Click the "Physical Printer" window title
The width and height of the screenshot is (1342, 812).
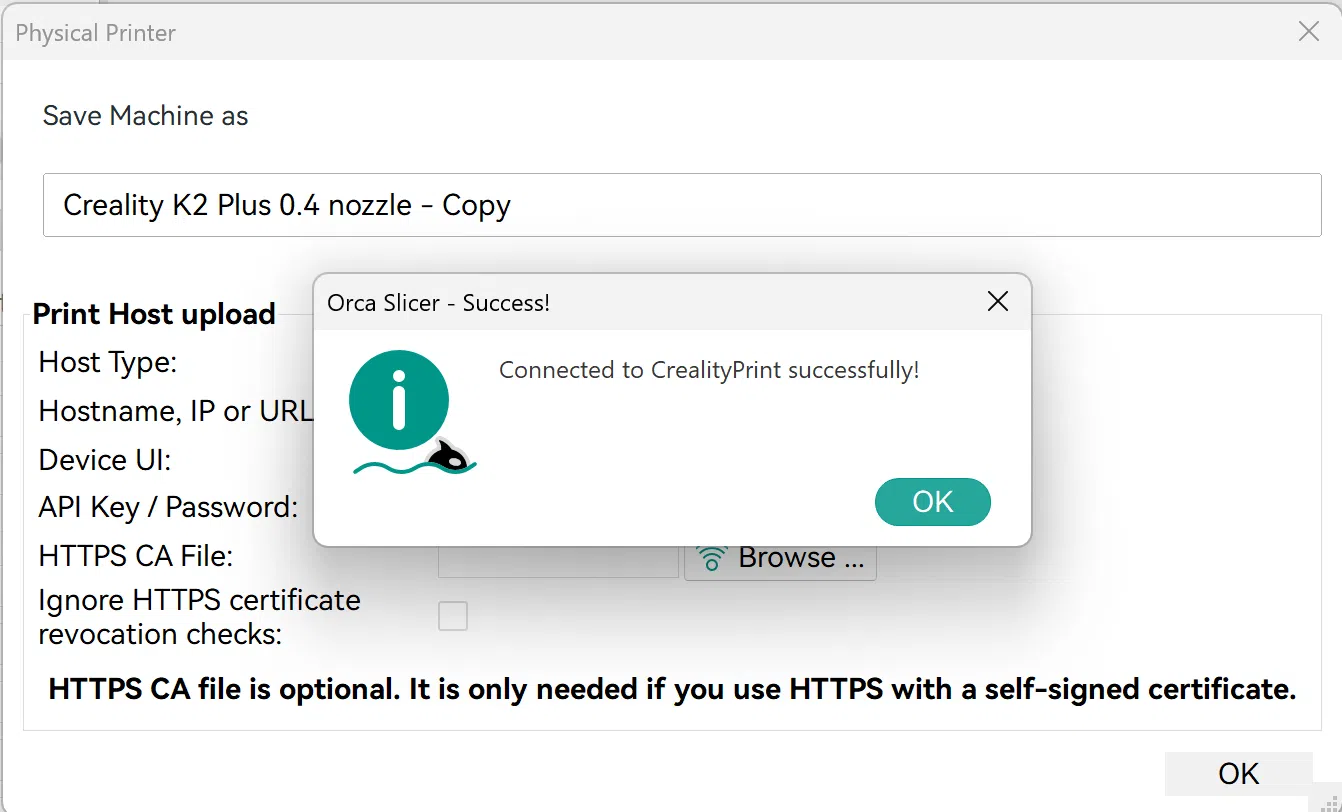[x=96, y=33]
